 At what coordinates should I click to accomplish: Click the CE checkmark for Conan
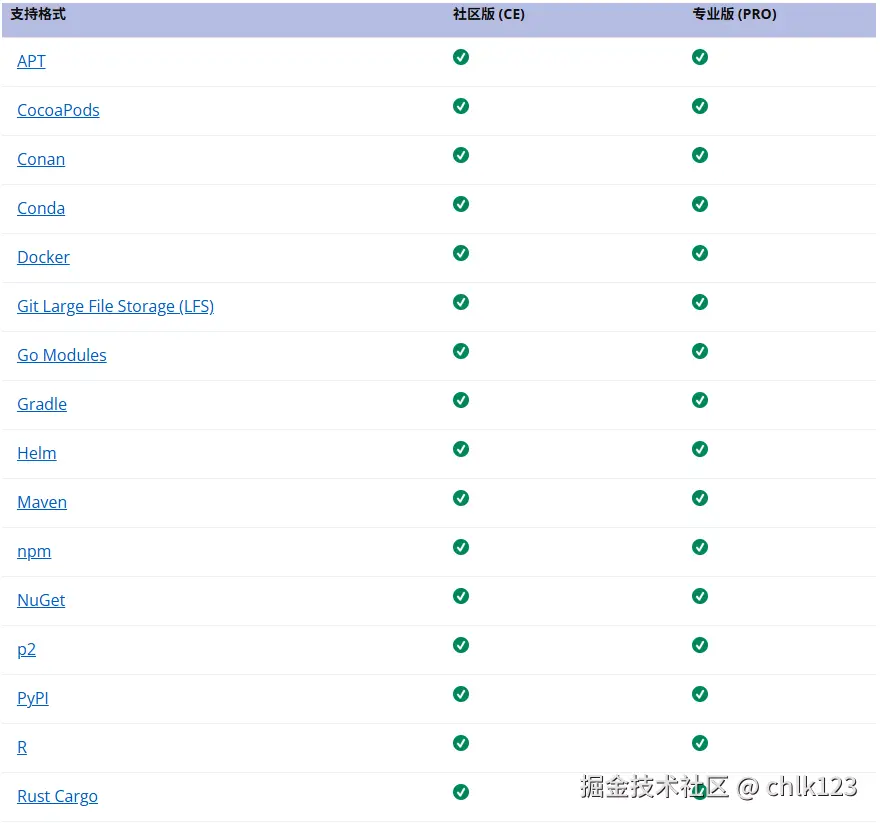[x=461, y=155]
